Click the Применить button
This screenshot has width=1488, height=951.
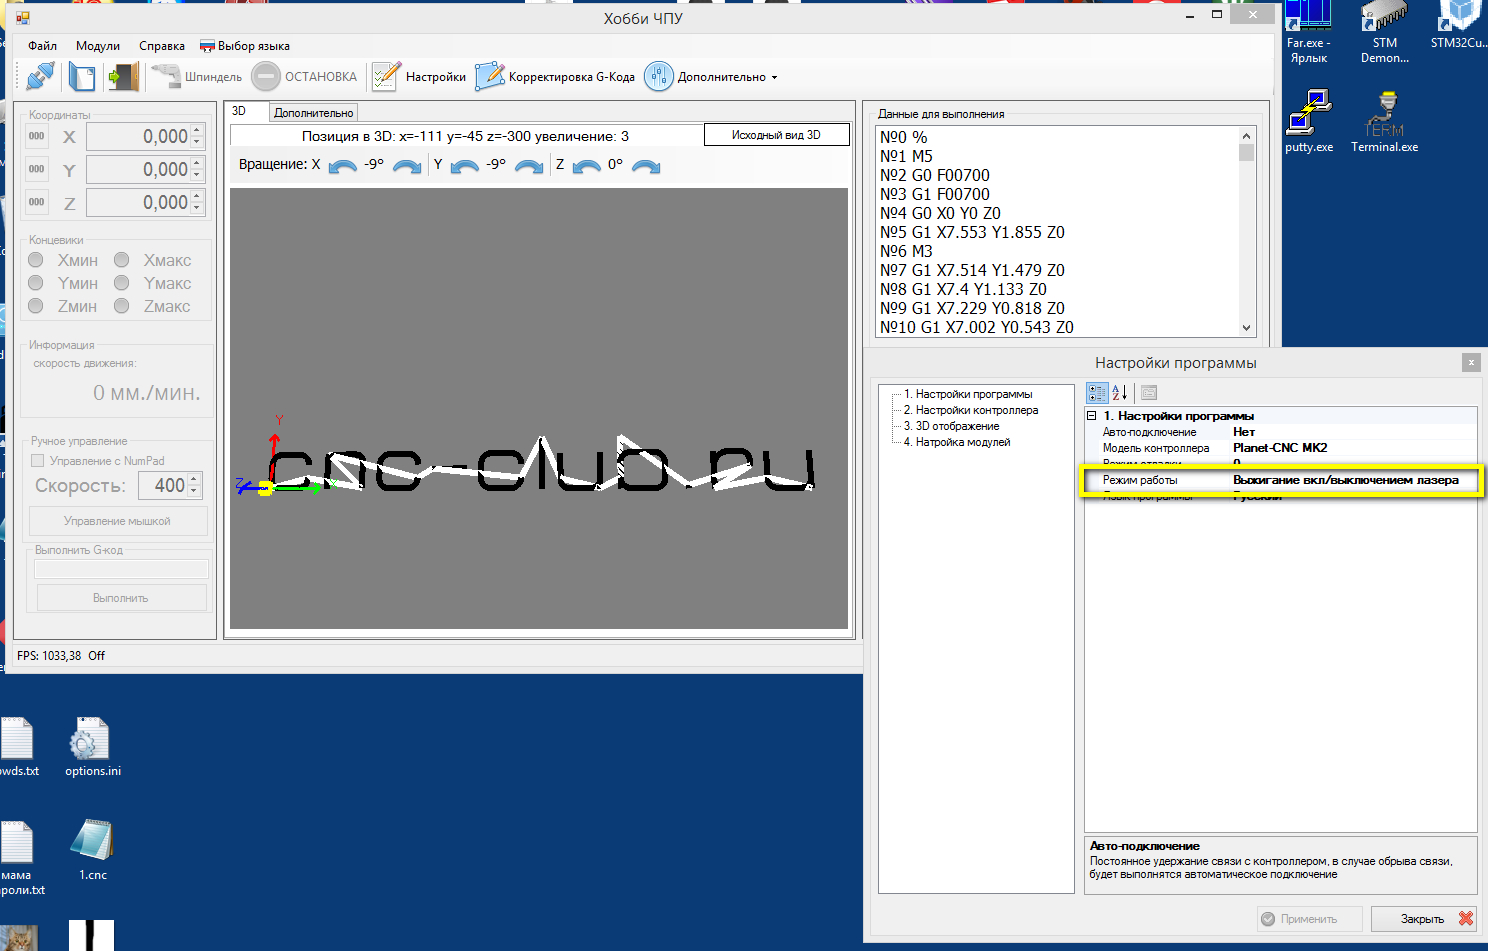tap(1309, 919)
